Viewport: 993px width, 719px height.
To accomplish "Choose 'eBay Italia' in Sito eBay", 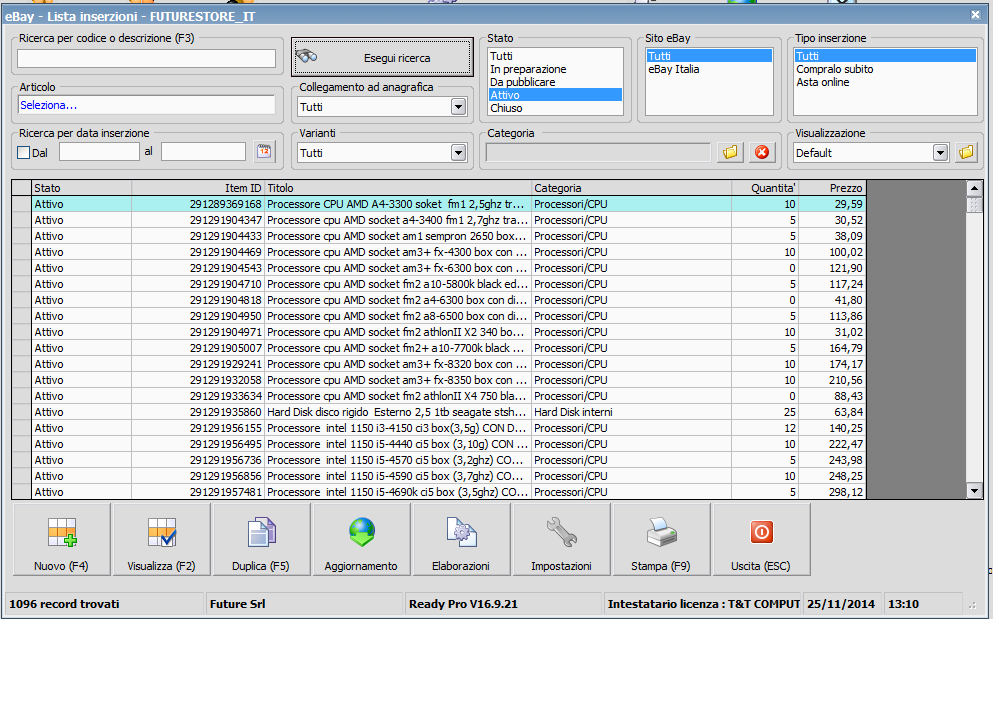I will click(x=709, y=69).
